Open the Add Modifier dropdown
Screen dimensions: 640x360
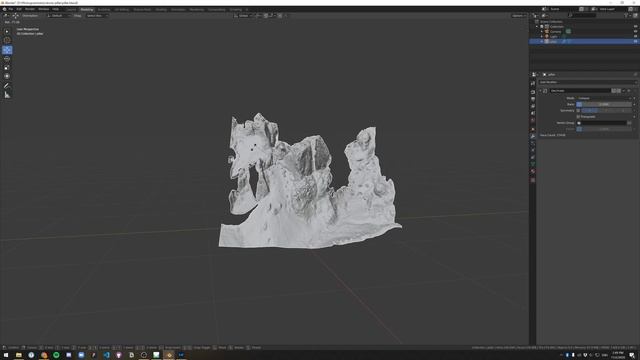coord(587,82)
